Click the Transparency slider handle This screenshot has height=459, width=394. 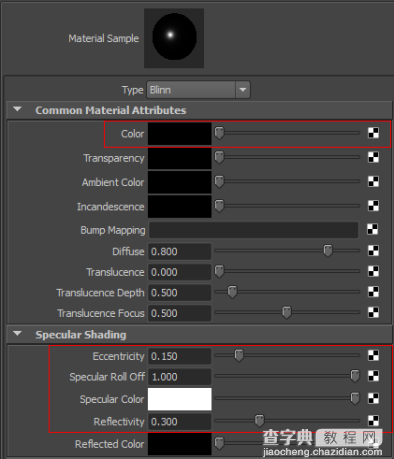click(219, 158)
